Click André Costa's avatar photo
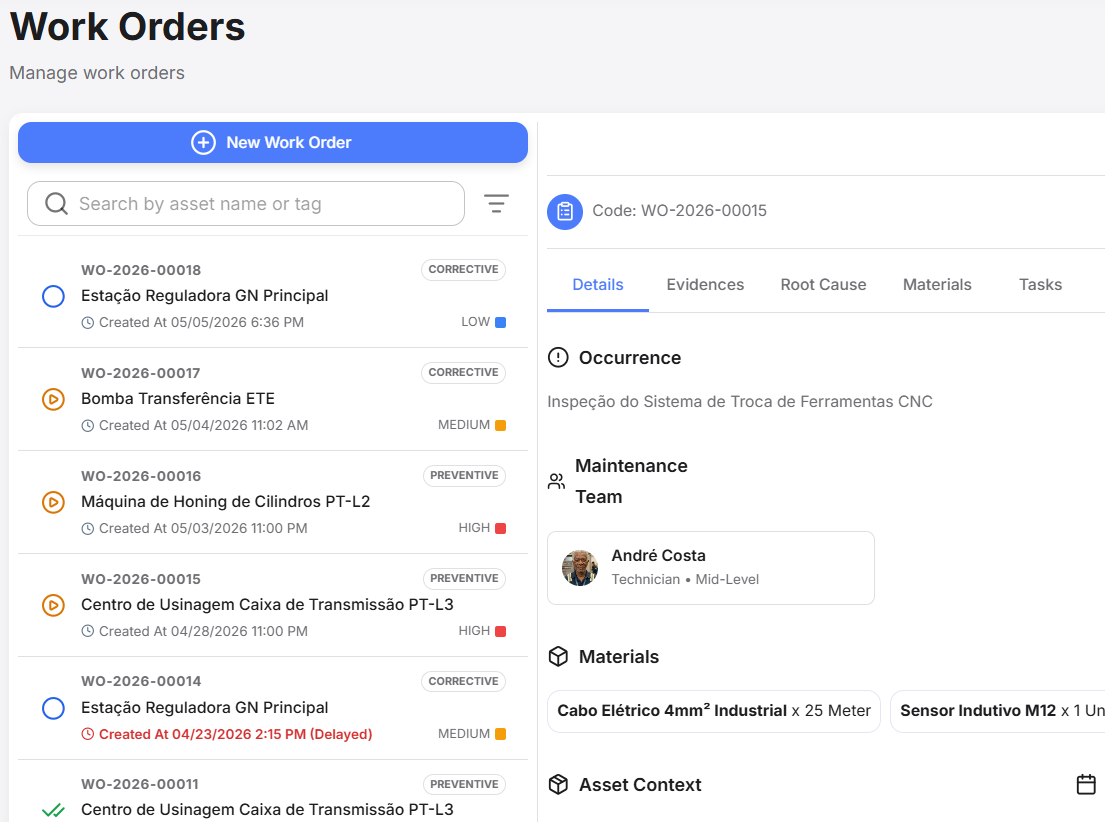 coord(580,568)
